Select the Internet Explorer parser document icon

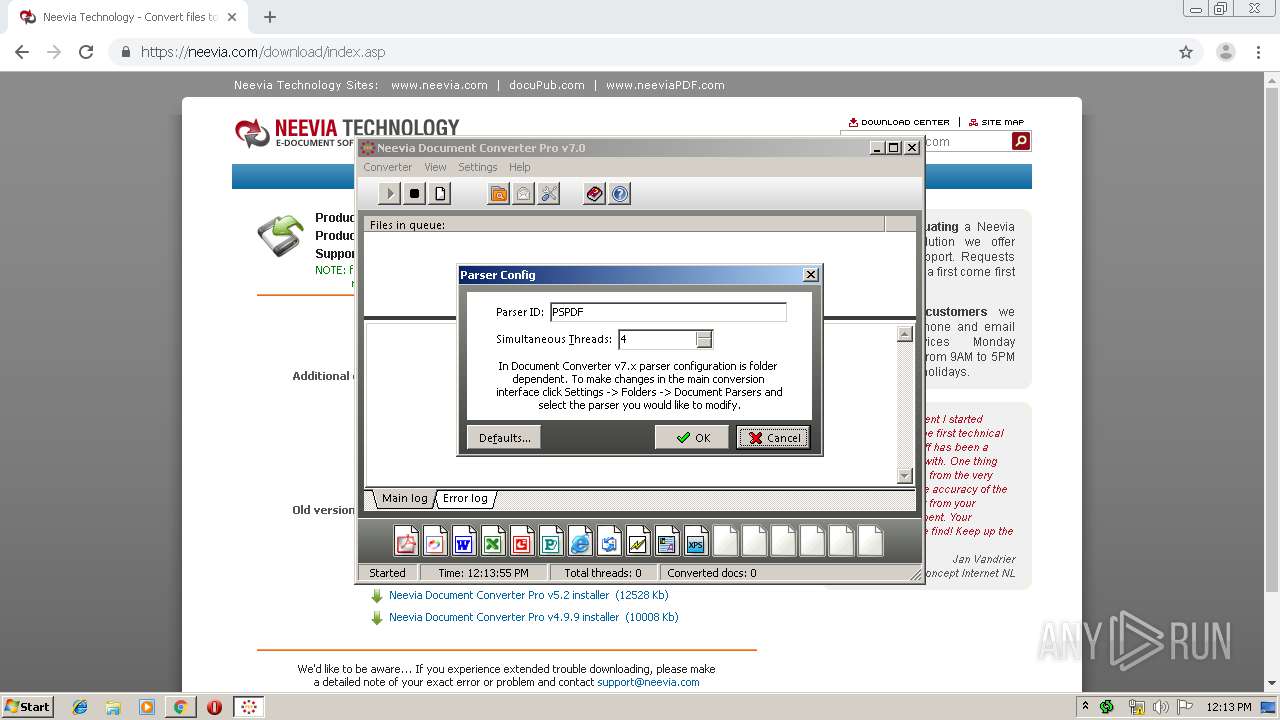pyautogui.click(x=580, y=541)
